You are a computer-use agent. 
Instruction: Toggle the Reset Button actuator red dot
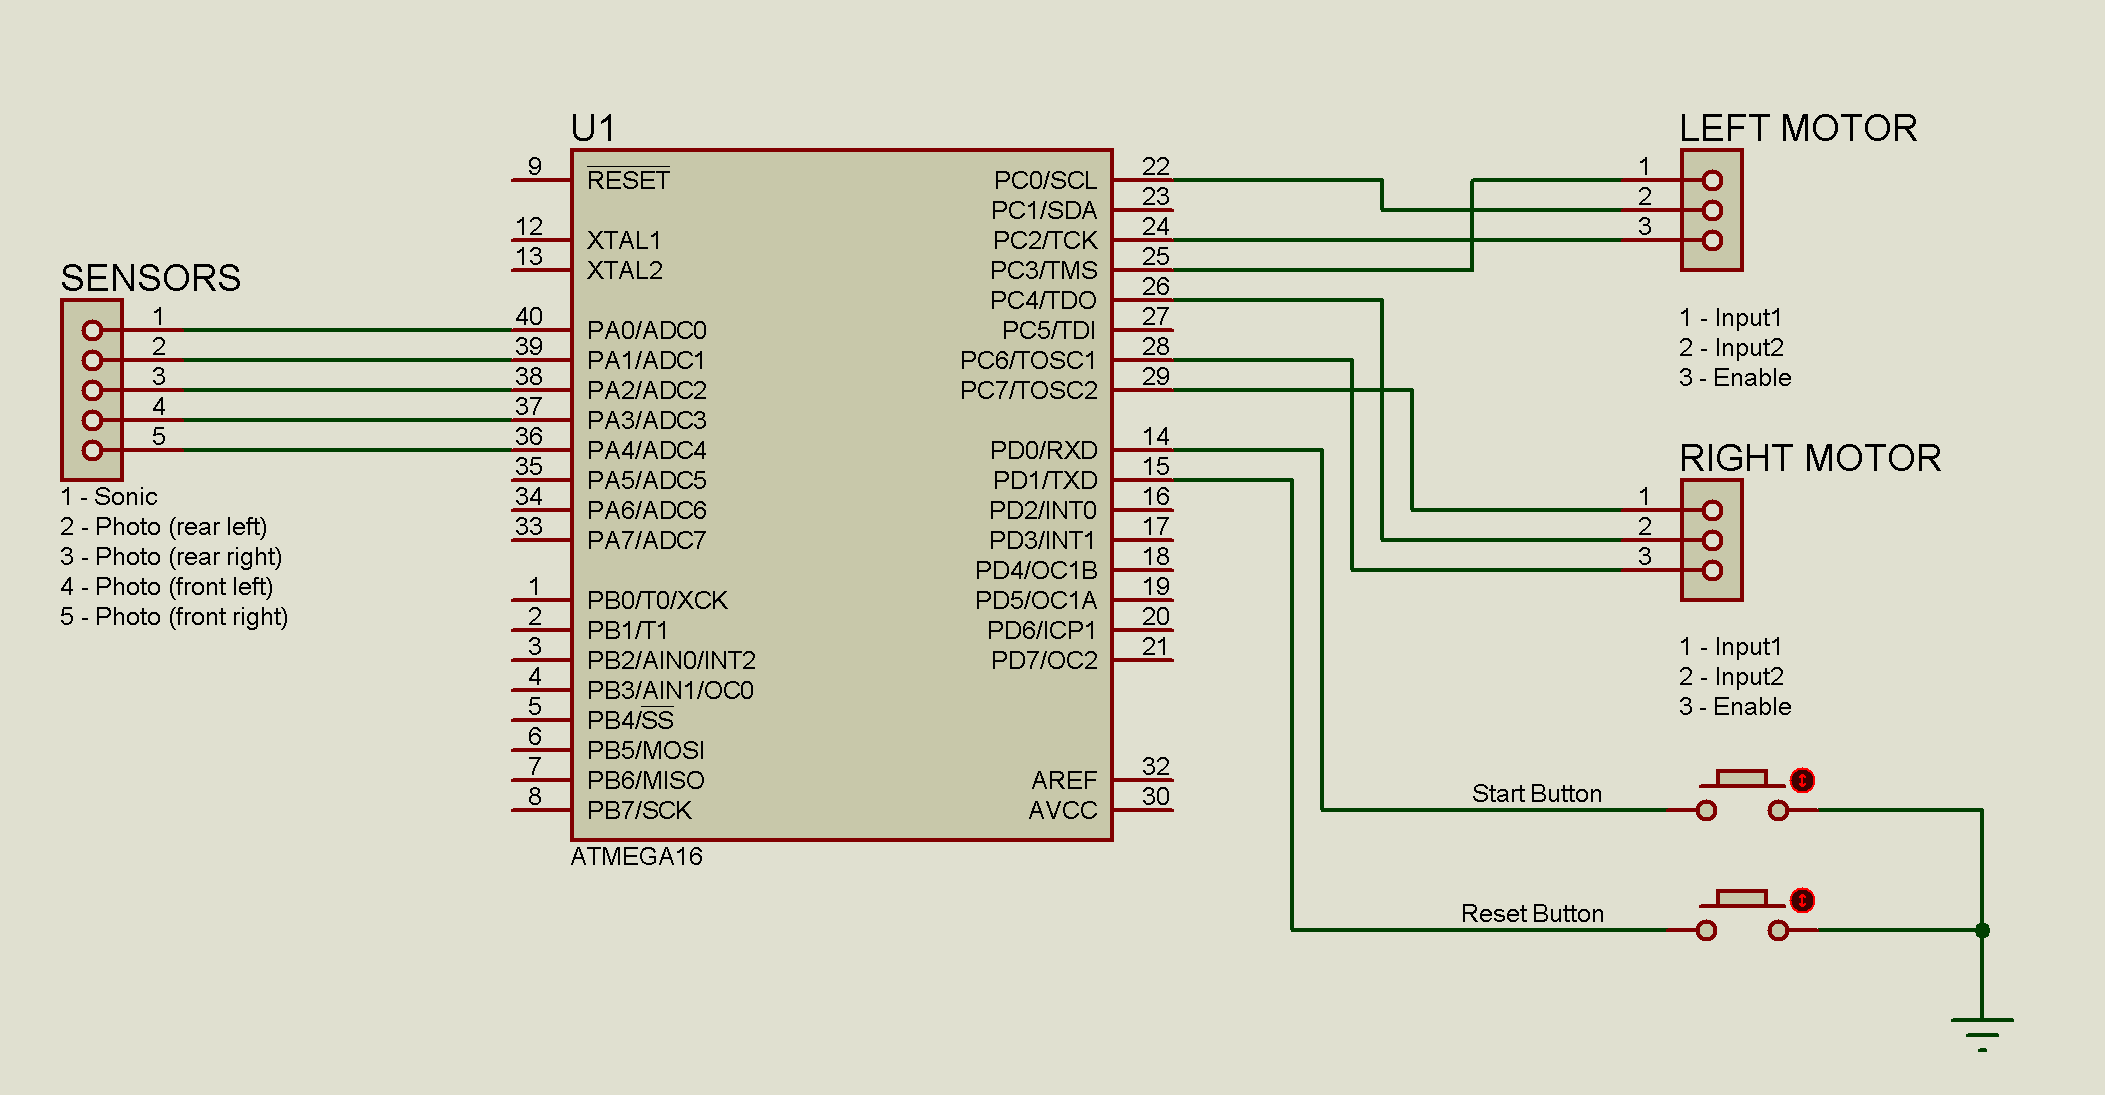point(1802,900)
